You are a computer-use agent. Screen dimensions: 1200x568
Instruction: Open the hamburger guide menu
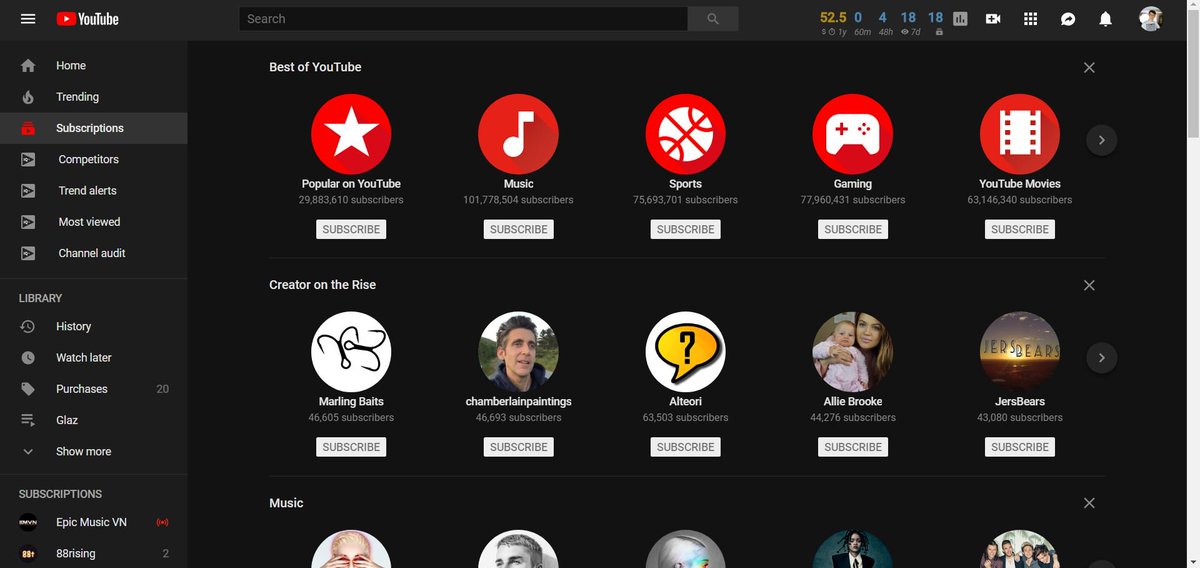[x=28, y=19]
